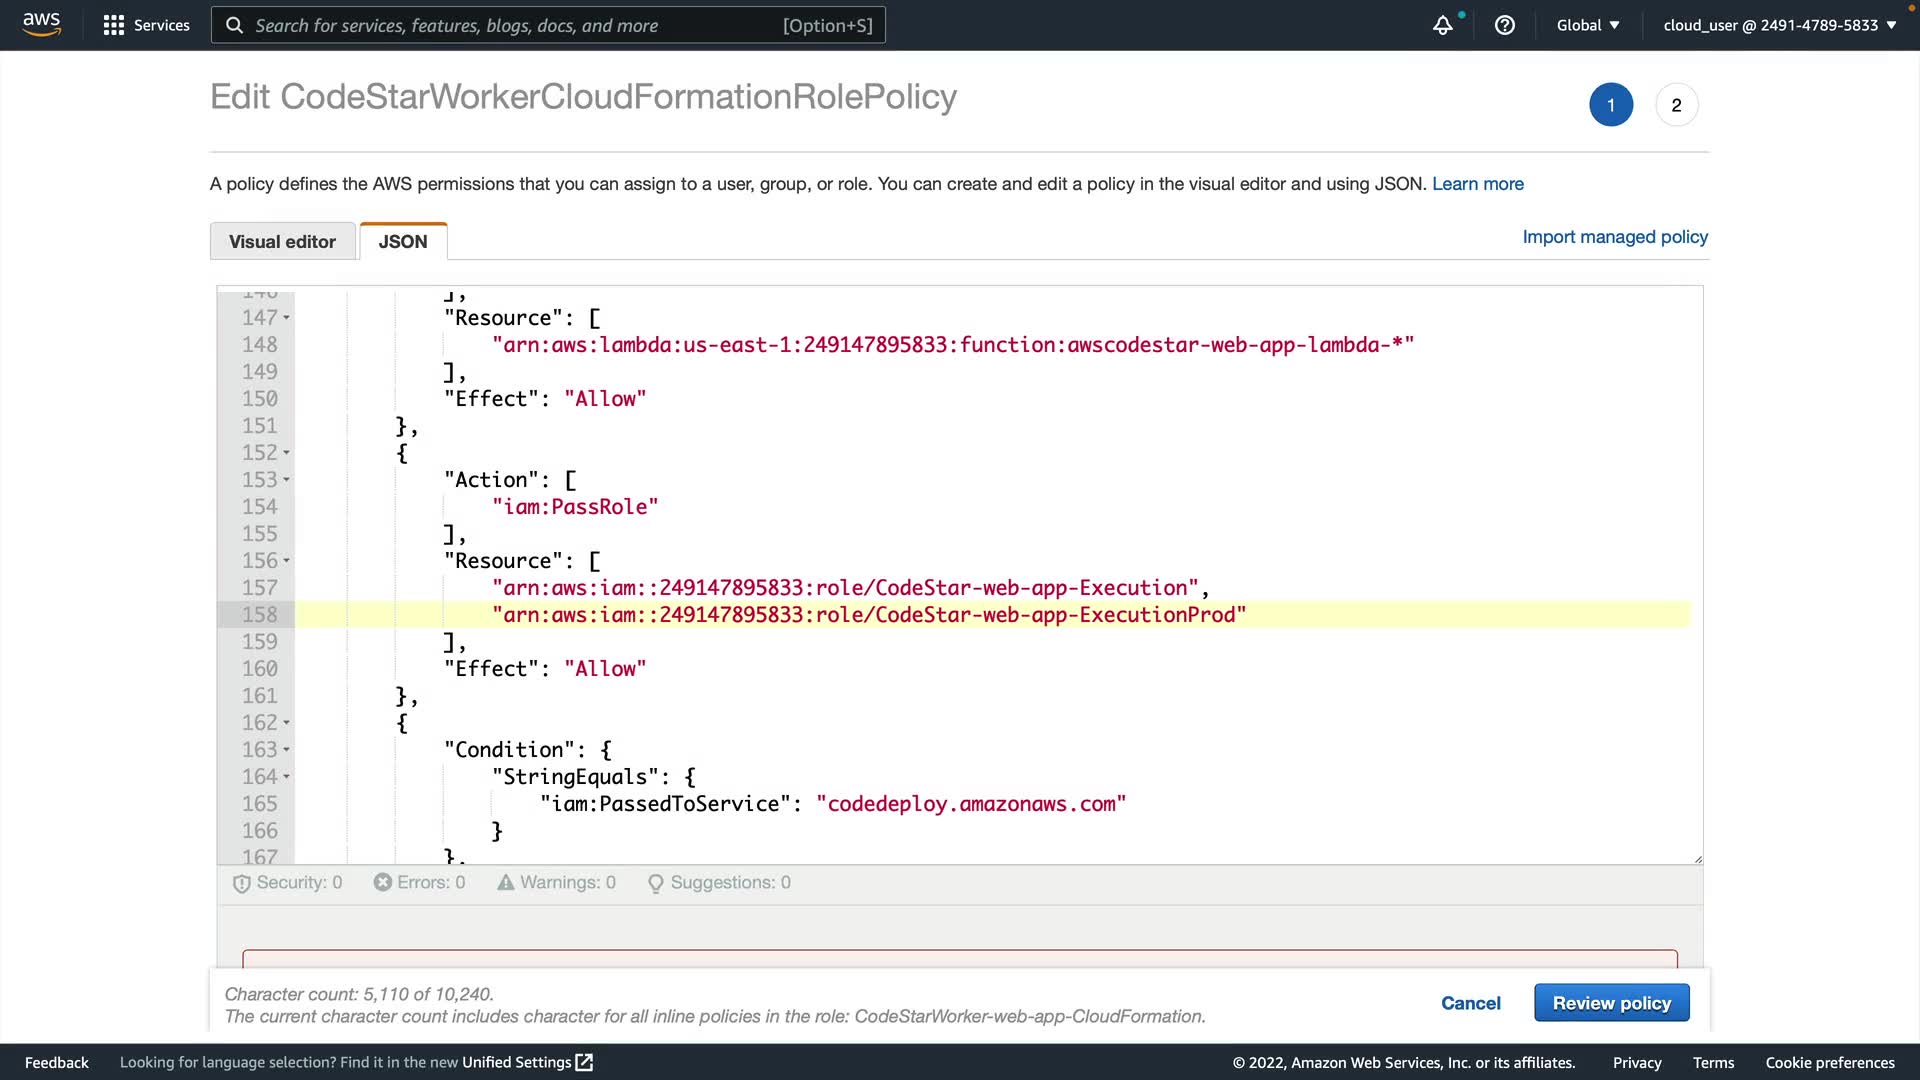Click the Cancel link
Image resolution: width=1920 pixels, height=1080 pixels.
[x=1470, y=1003]
